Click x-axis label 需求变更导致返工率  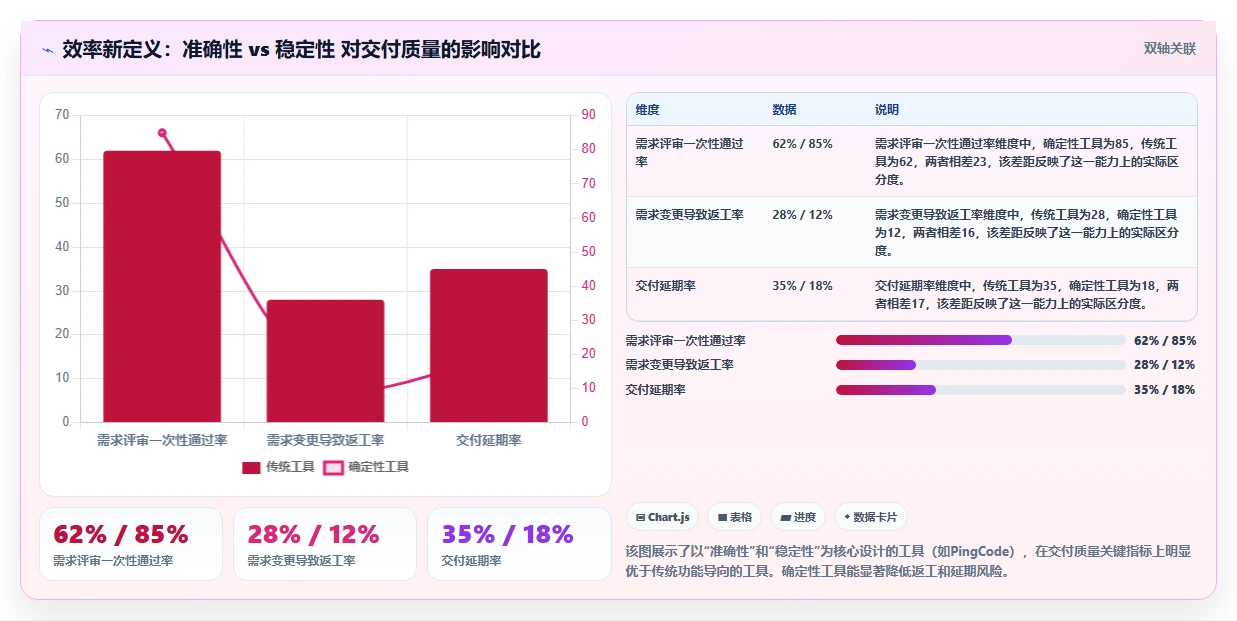325,440
